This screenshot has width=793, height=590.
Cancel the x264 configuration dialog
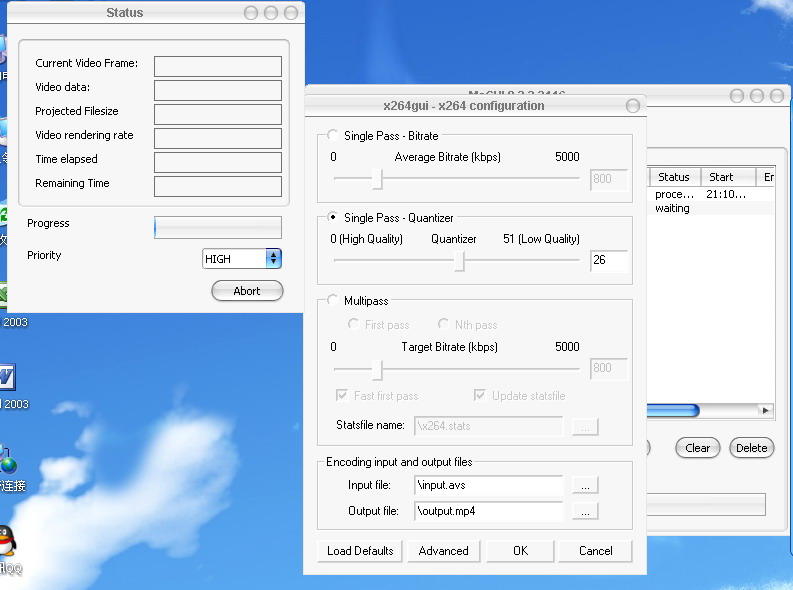click(x=595, y=551)
